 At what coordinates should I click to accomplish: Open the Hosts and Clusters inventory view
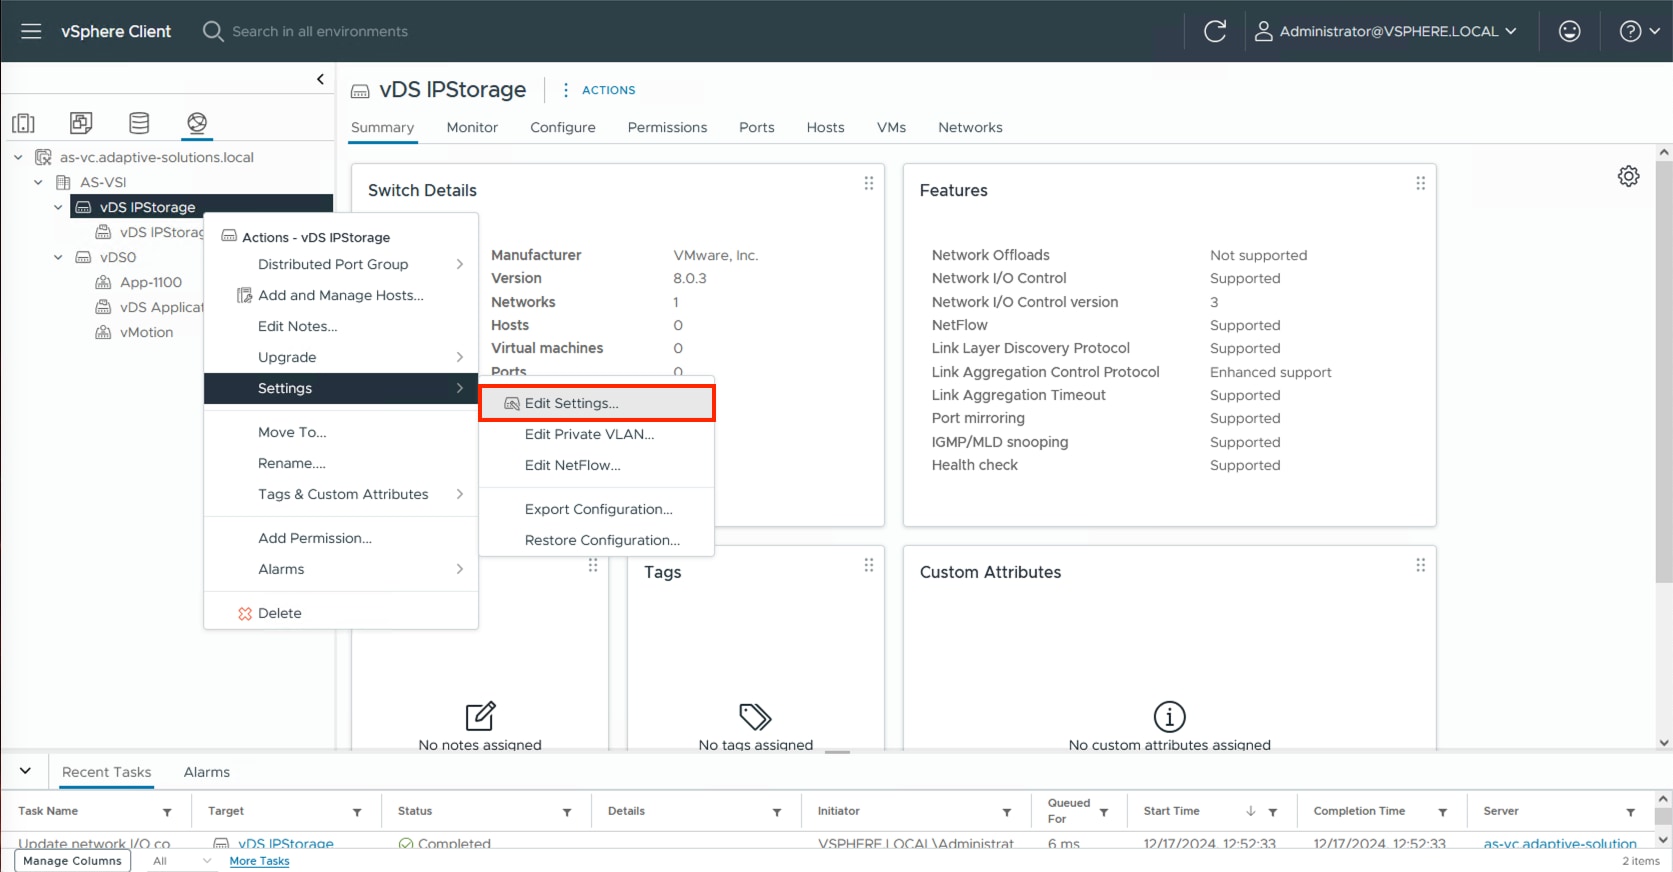(23, 123)
